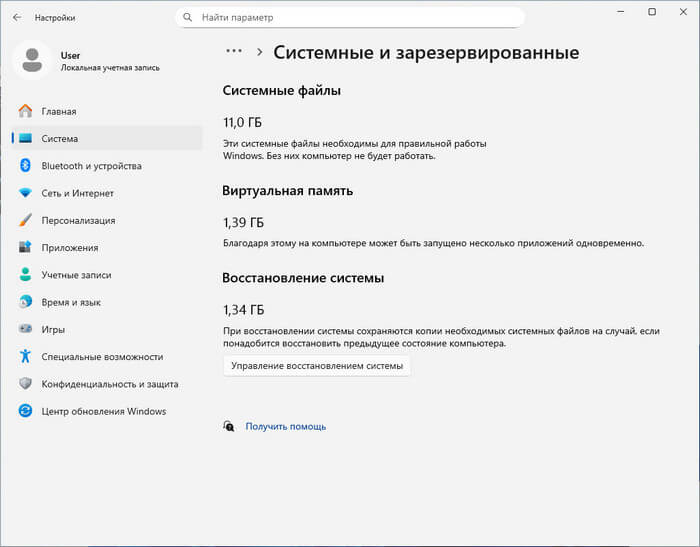Go back using the arrow button

pos(16,17)
